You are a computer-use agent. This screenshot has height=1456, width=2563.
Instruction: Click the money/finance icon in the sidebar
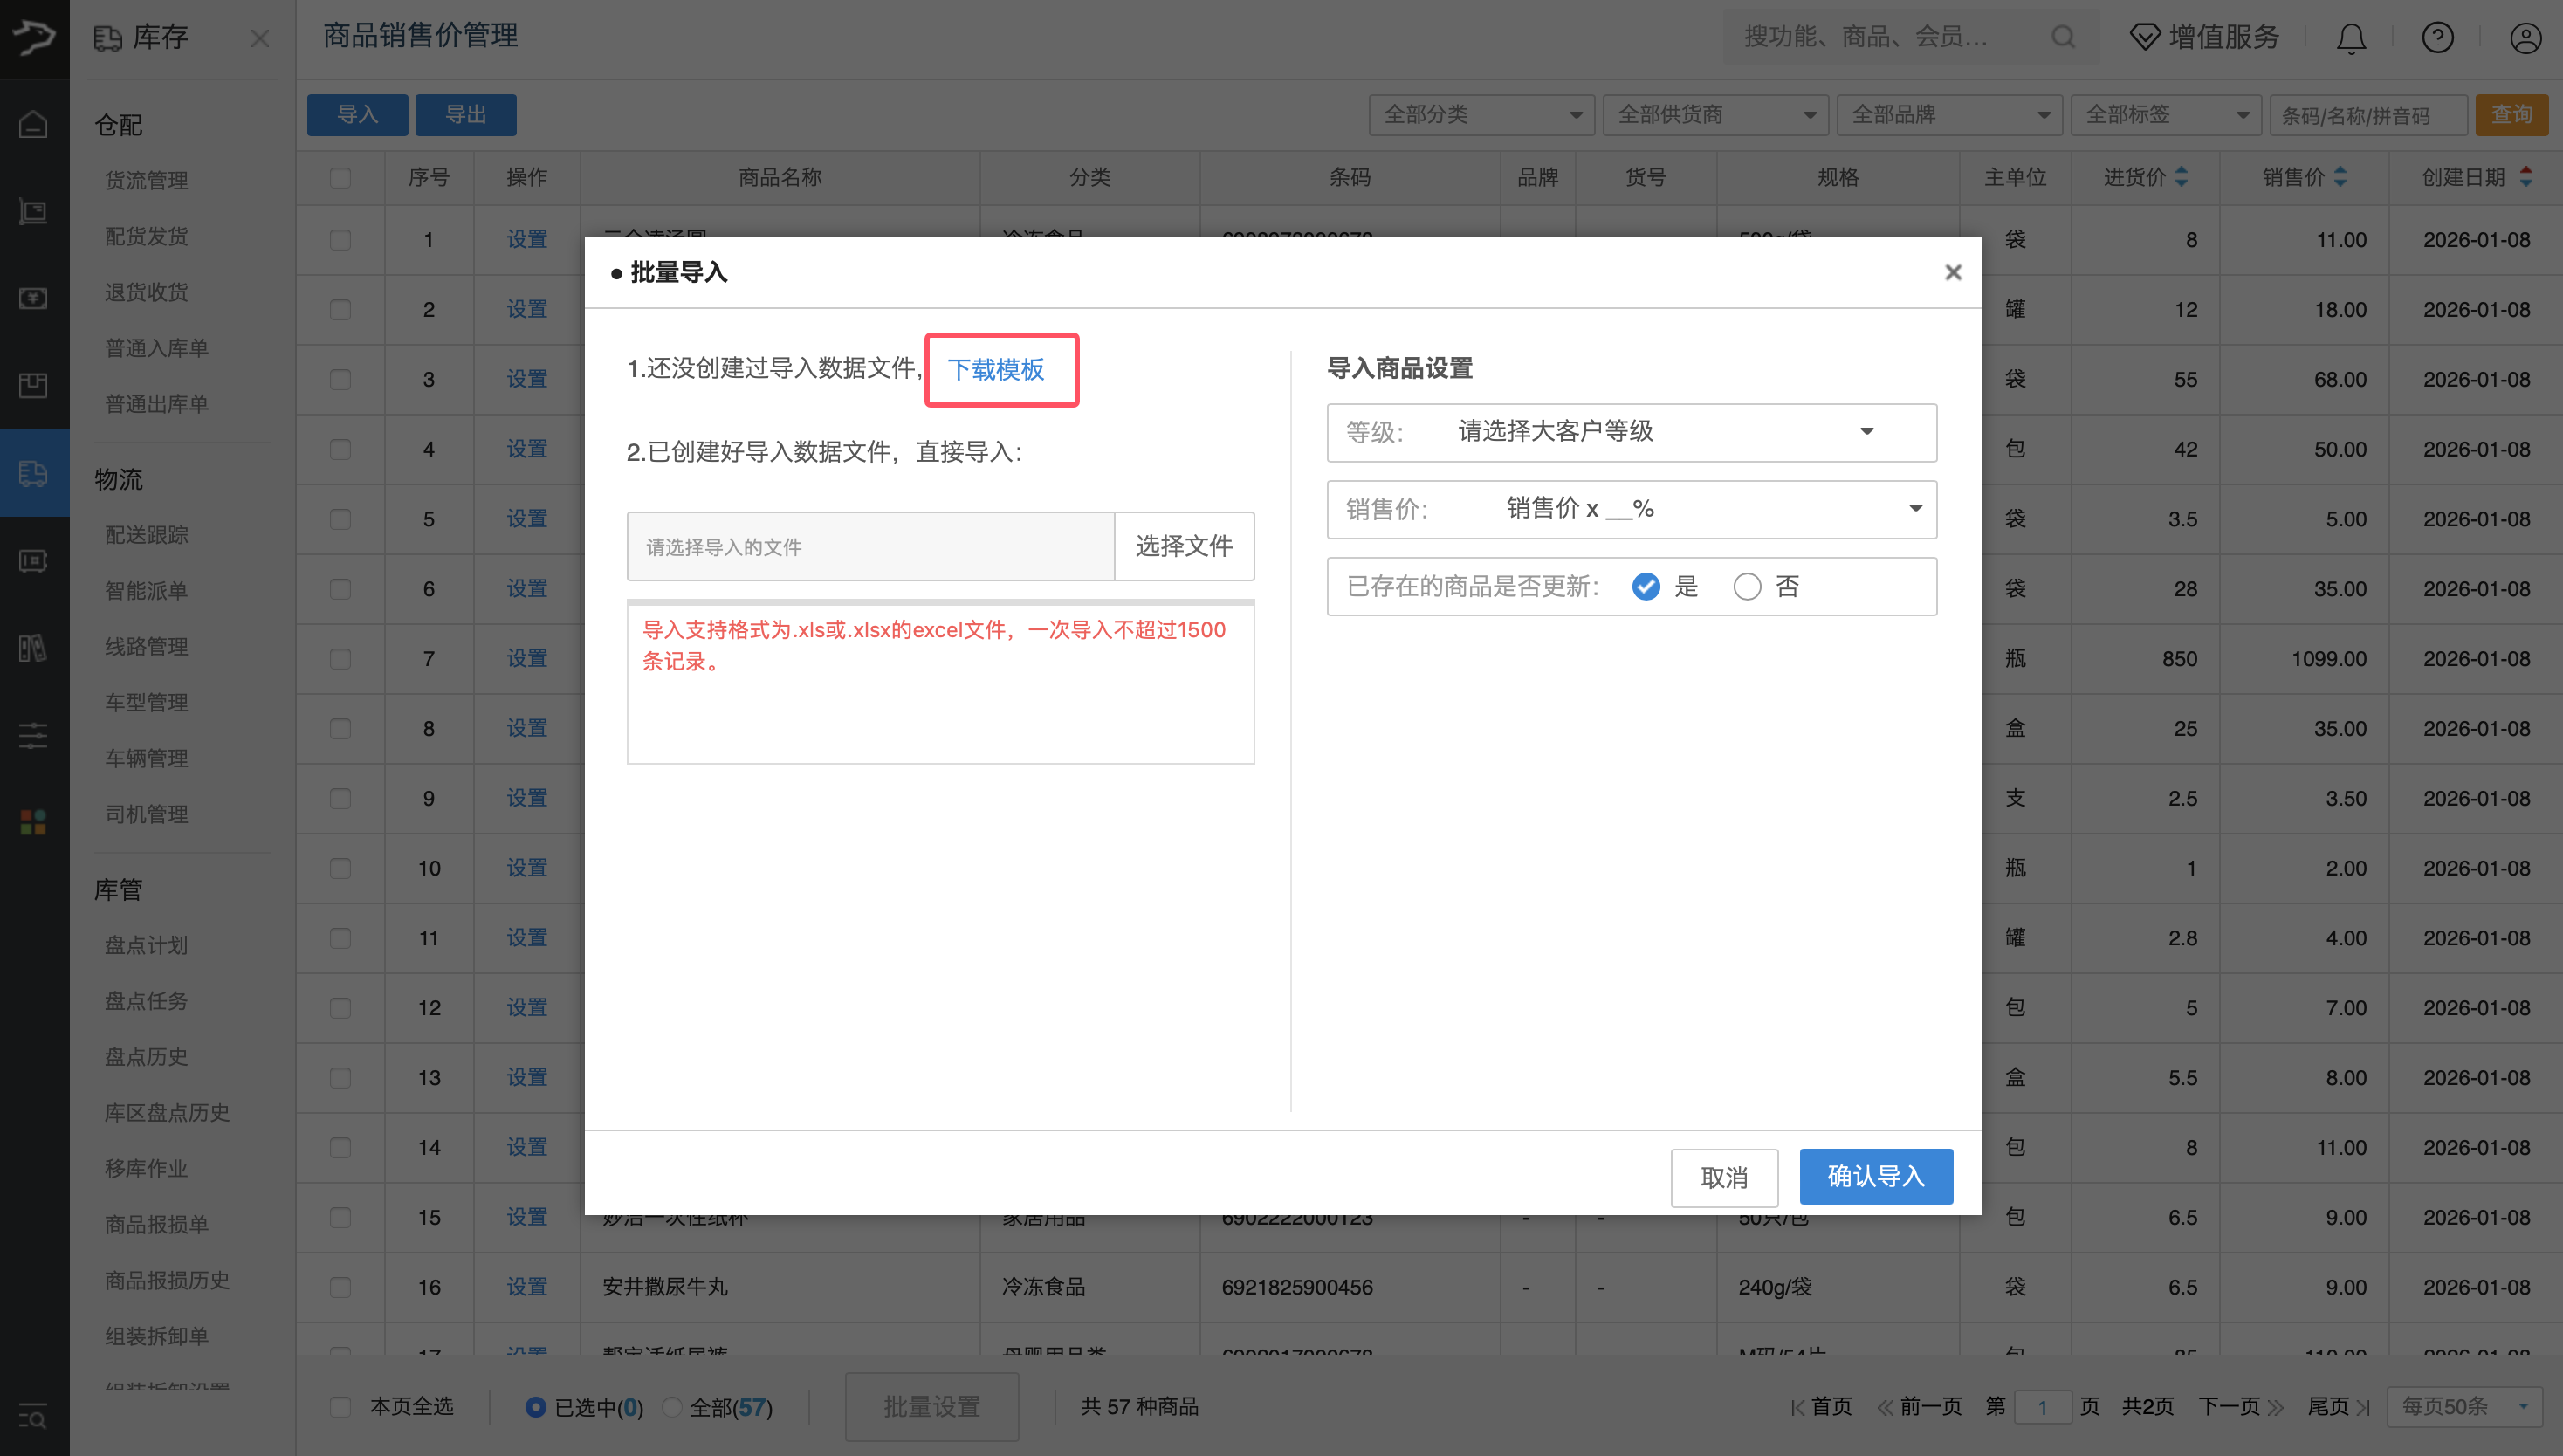33,298
